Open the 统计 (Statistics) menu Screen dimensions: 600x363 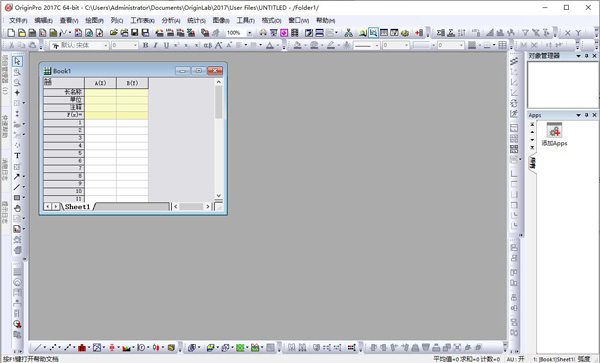coord(196,21)
